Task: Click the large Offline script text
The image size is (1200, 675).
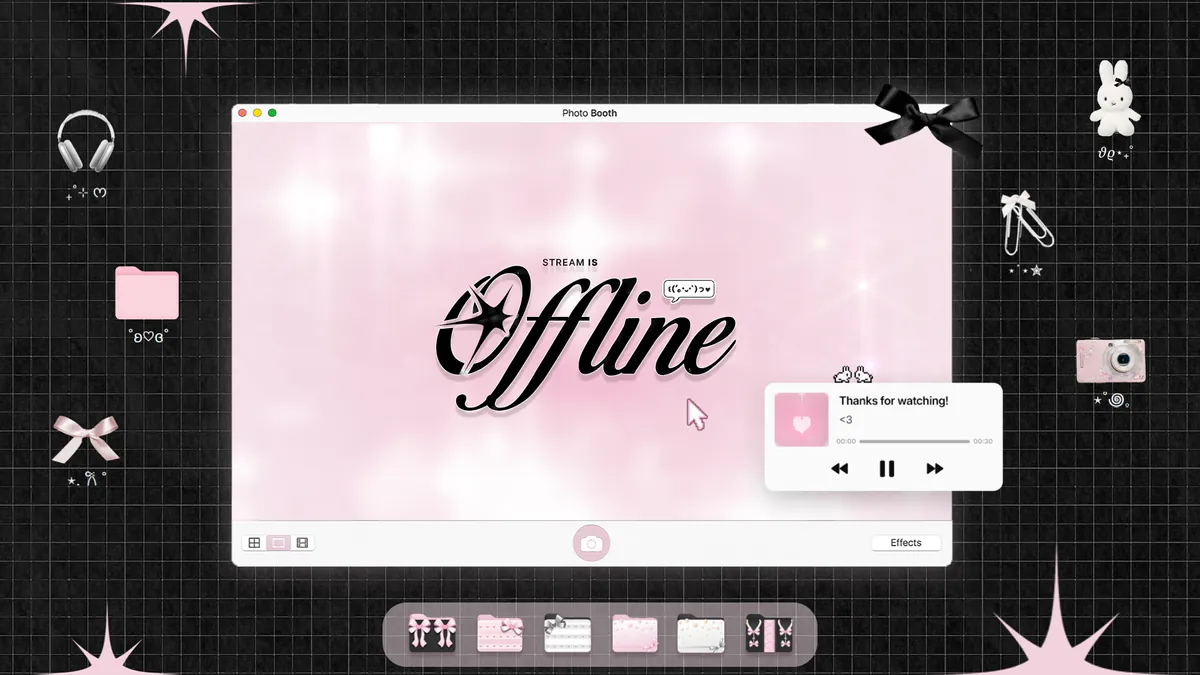Action: [x=588, y=339]
